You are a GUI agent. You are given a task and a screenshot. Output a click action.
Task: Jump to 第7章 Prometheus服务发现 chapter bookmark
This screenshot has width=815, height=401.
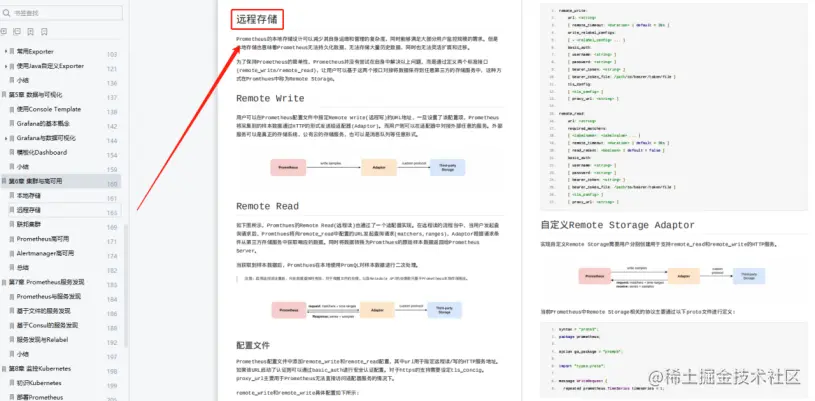coord(46,282)
